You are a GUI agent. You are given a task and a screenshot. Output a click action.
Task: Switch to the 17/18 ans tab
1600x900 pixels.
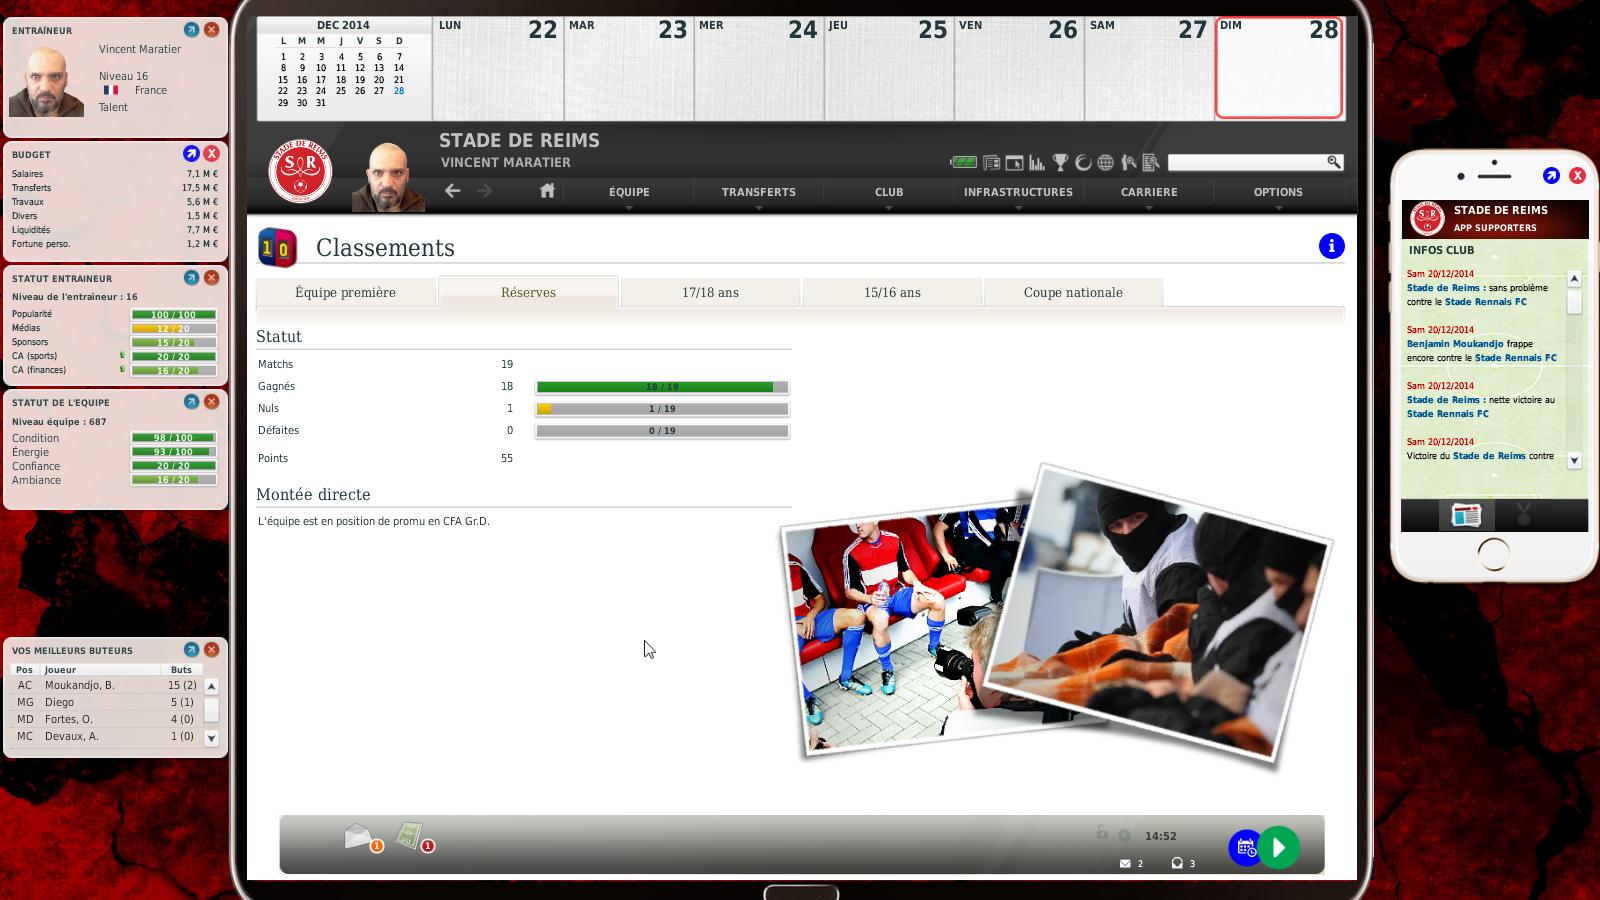[x=710, y=292]
